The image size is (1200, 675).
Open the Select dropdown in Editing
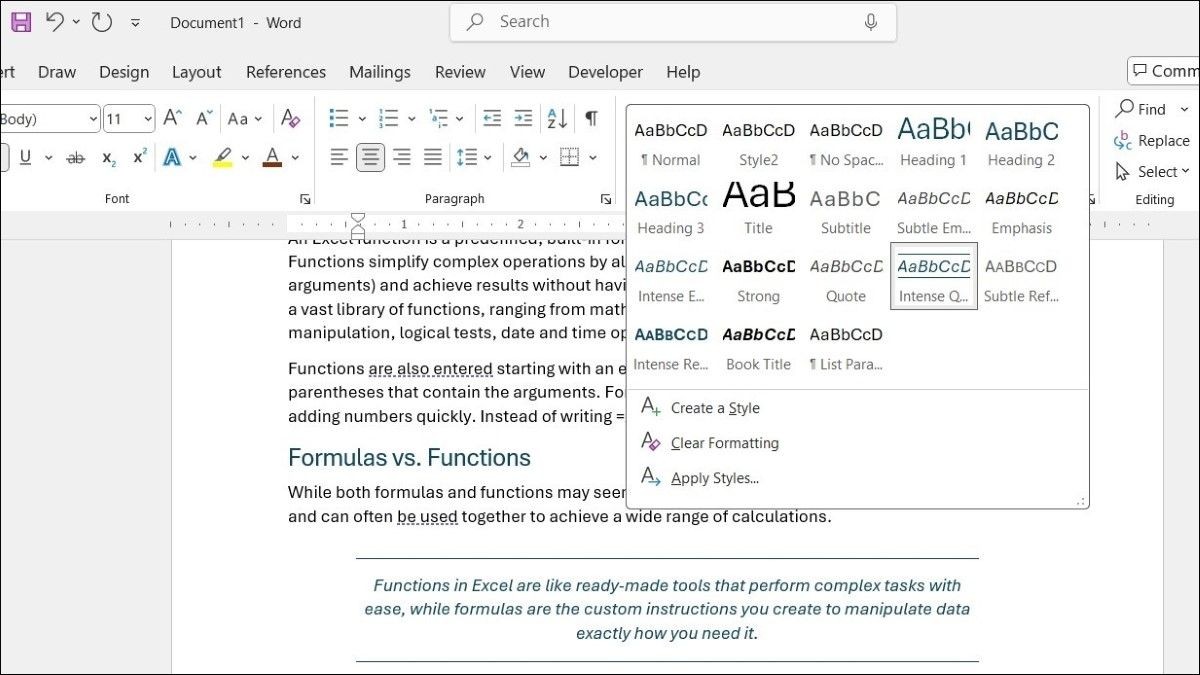tap(1153, 172)
